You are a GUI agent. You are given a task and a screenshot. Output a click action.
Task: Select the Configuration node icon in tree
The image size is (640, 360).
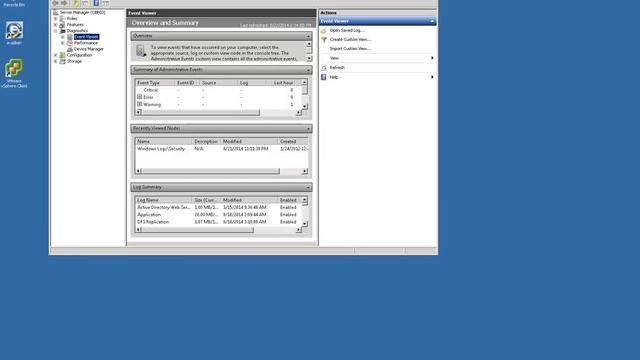[x=62, y=55]
